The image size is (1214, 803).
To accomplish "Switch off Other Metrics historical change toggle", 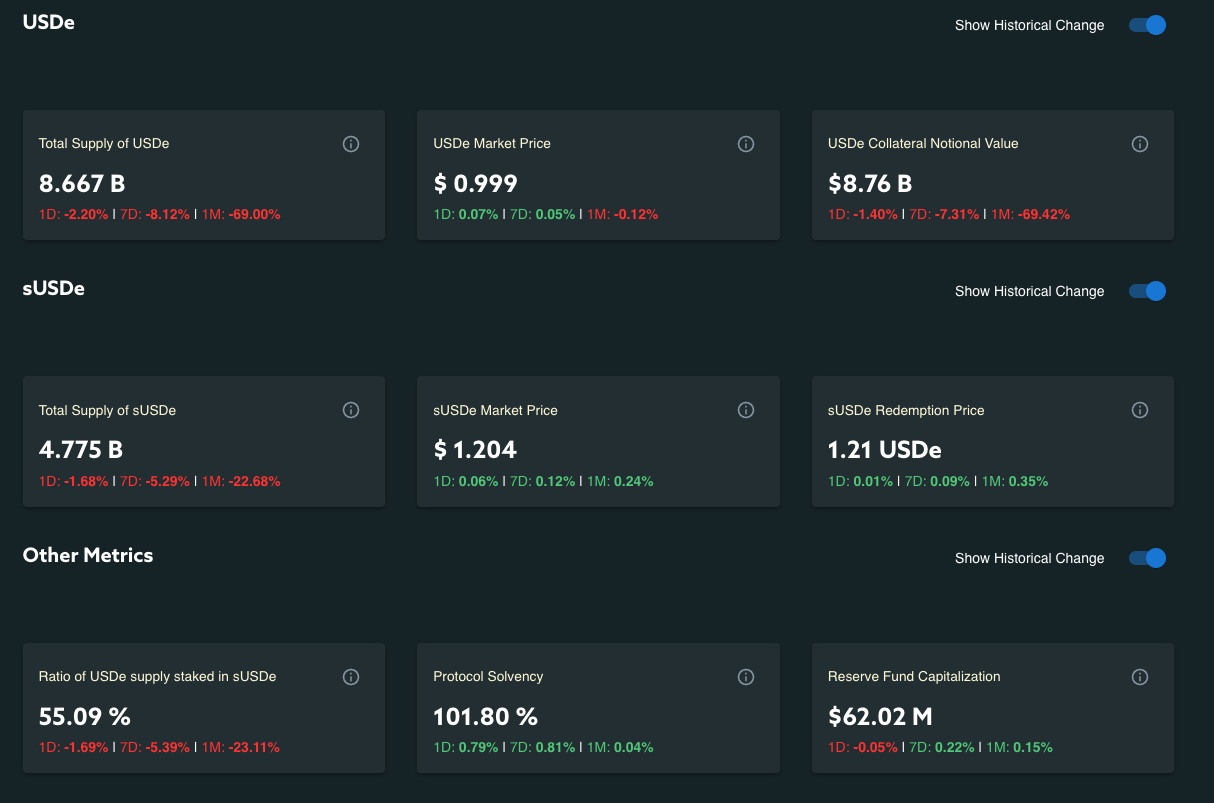I will 1148,558.
